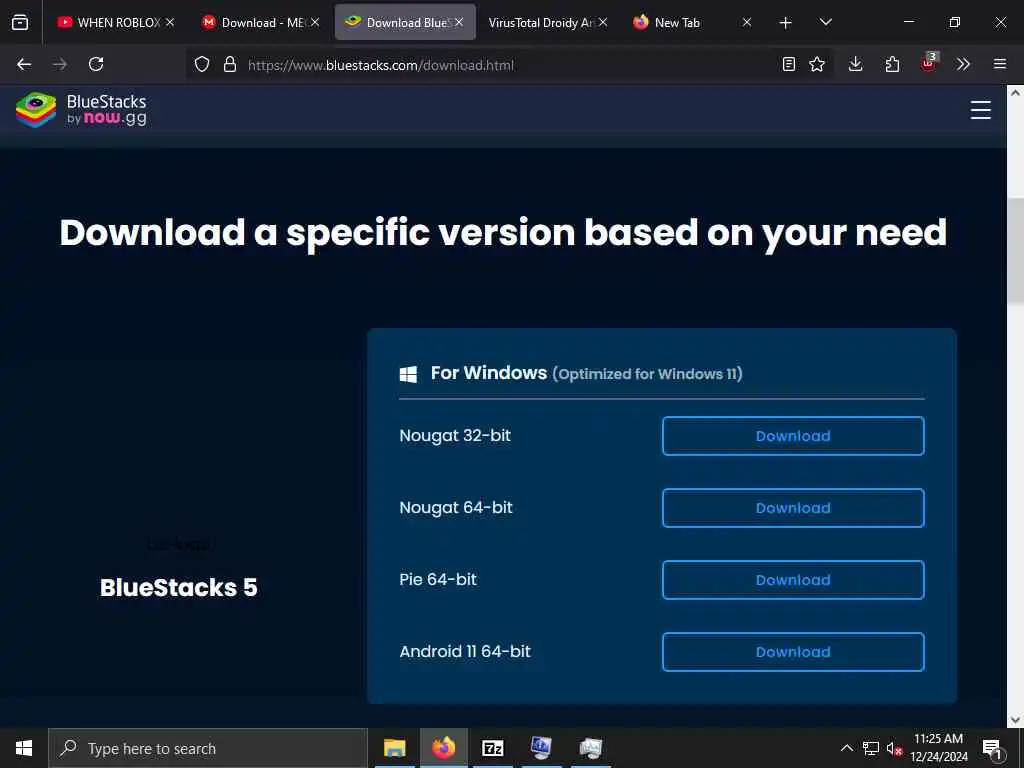This screenshot has width=1024, height=768.
Task: Close the Download BlueStacks tab
Action: (x=459, y=22)
